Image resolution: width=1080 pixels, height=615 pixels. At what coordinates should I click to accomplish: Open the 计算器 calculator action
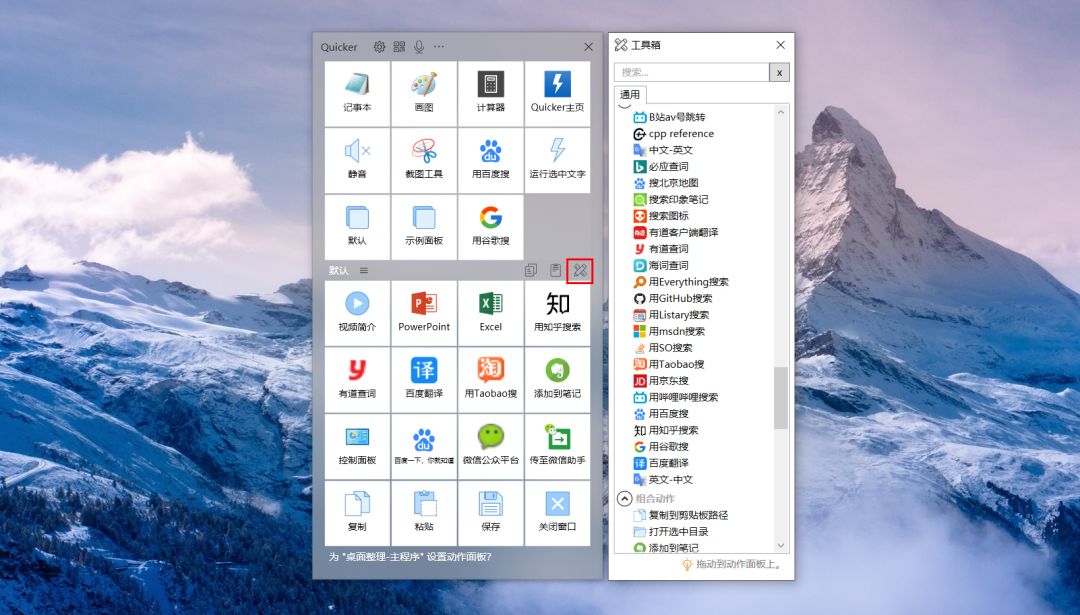coord(491,94)
